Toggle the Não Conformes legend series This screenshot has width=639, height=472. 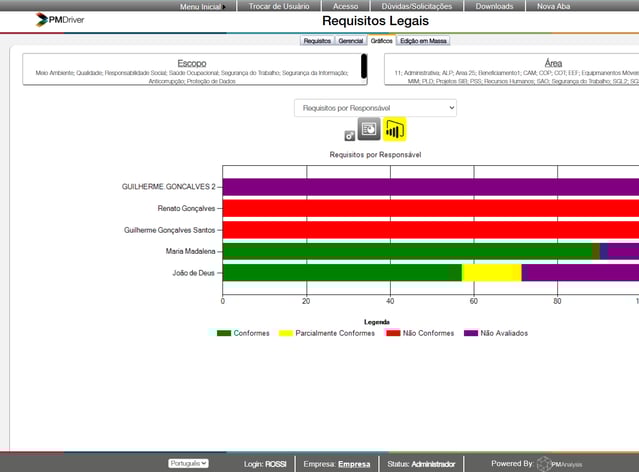(421, 333)
